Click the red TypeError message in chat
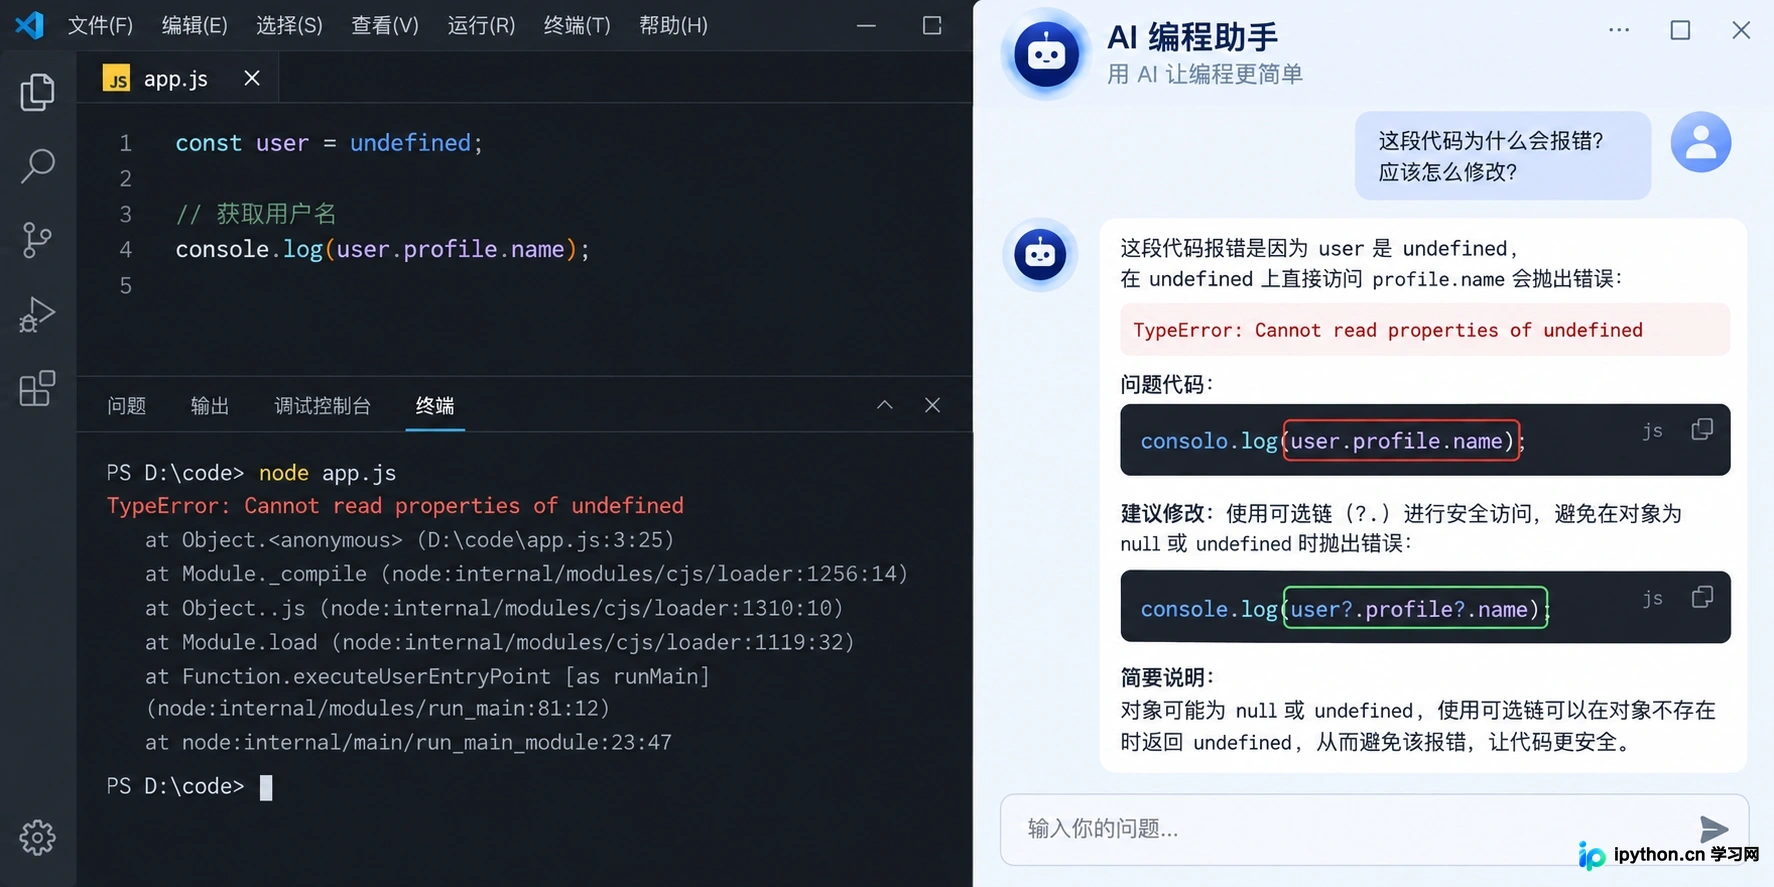The width and height of the screenshot is (1774, 887). (x=1425, y=330)
